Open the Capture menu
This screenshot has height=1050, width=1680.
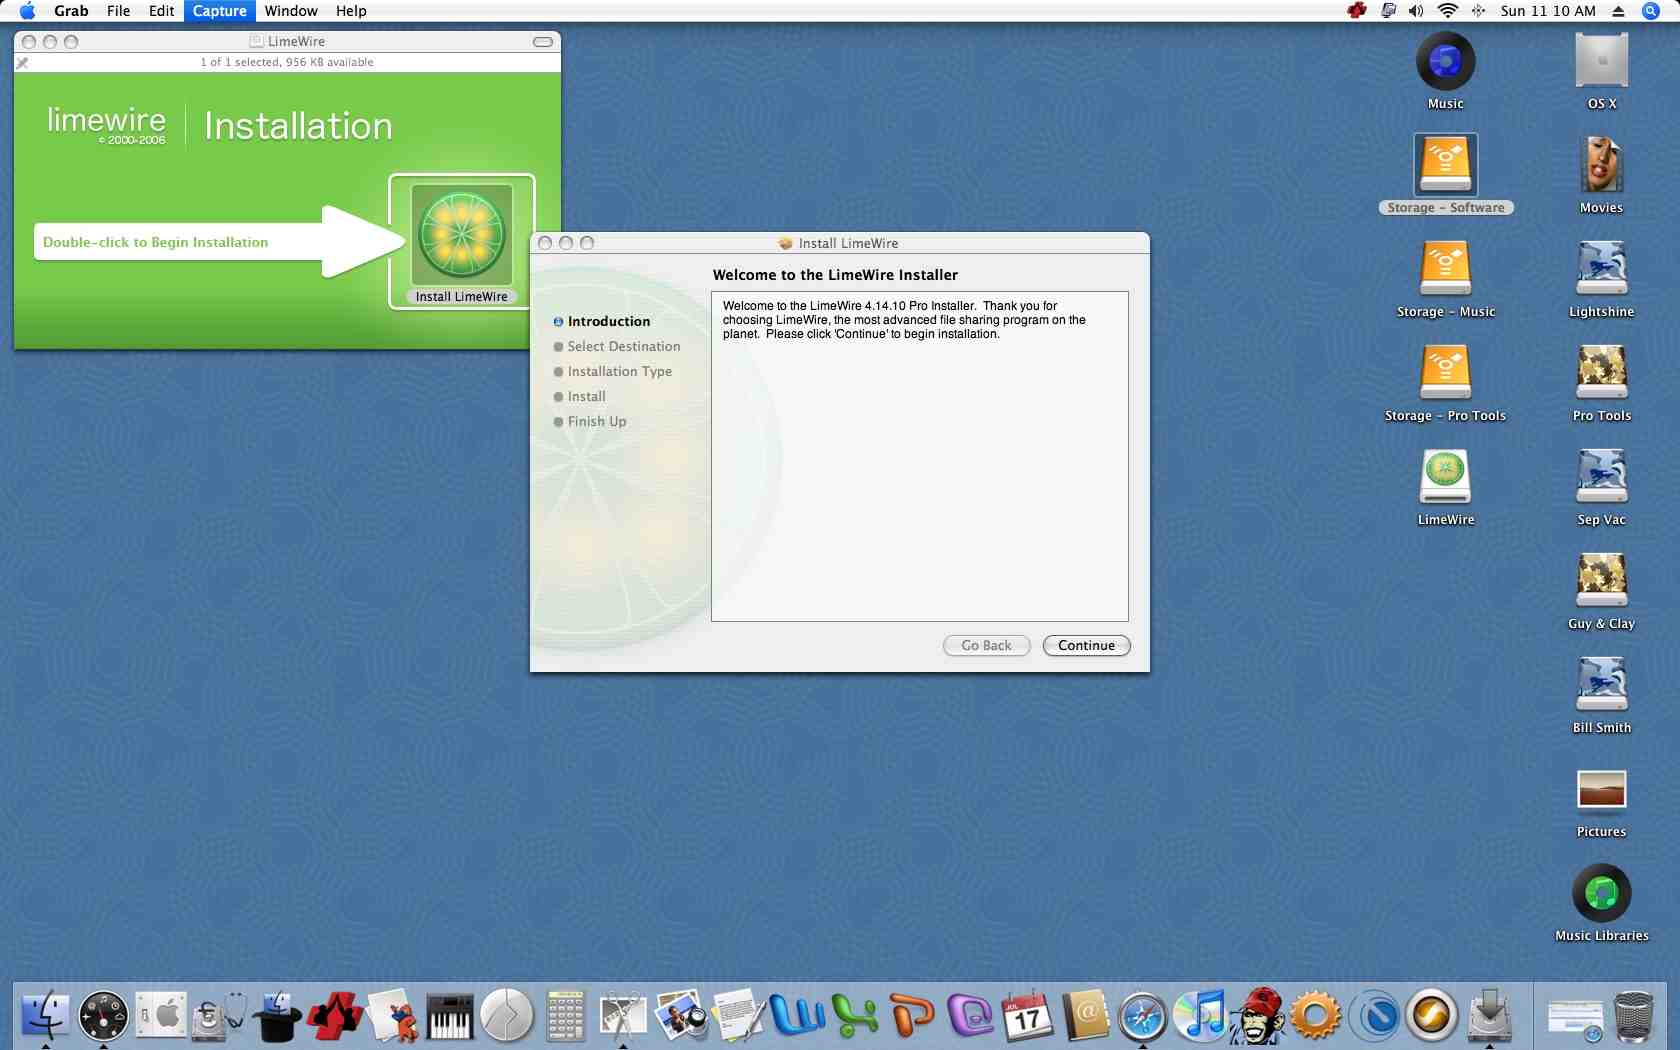tap(220, 11)
